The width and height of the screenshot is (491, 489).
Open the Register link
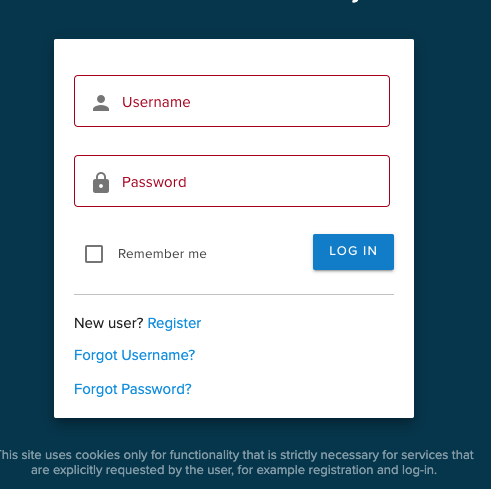[x=174, y=323]
